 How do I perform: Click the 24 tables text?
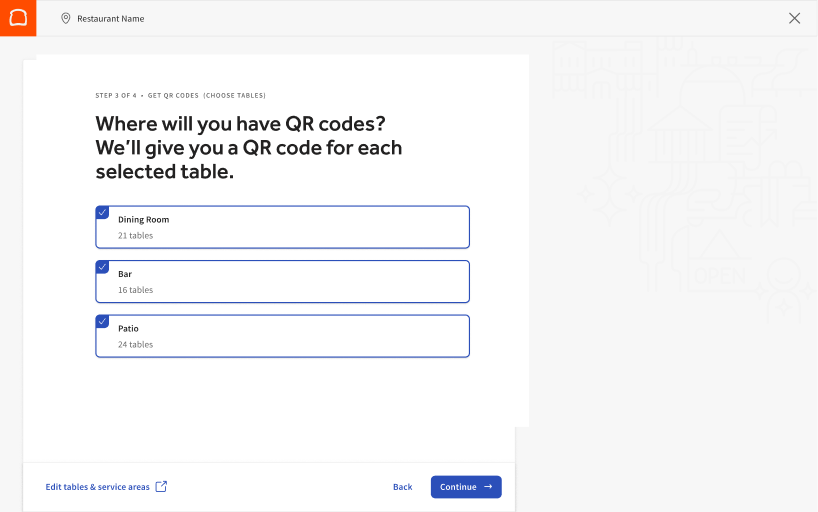pos(135,344)
